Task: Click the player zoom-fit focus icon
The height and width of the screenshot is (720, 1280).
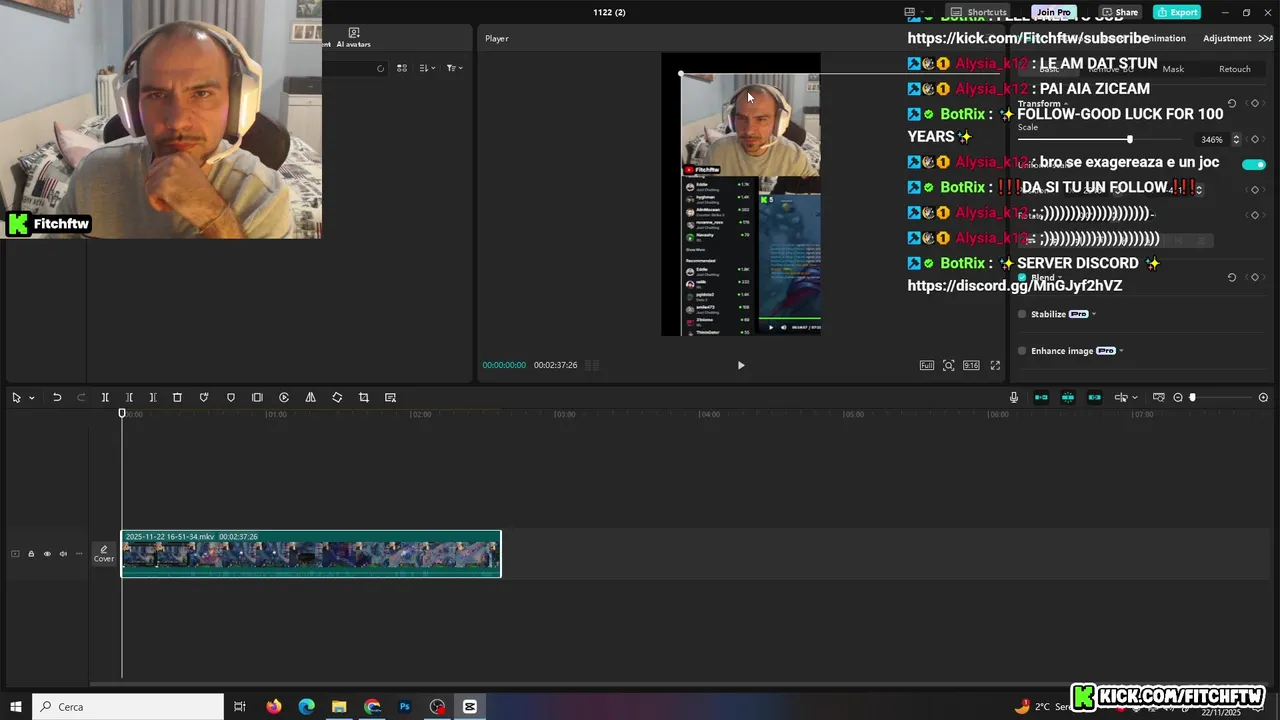Action: (949, 365)
